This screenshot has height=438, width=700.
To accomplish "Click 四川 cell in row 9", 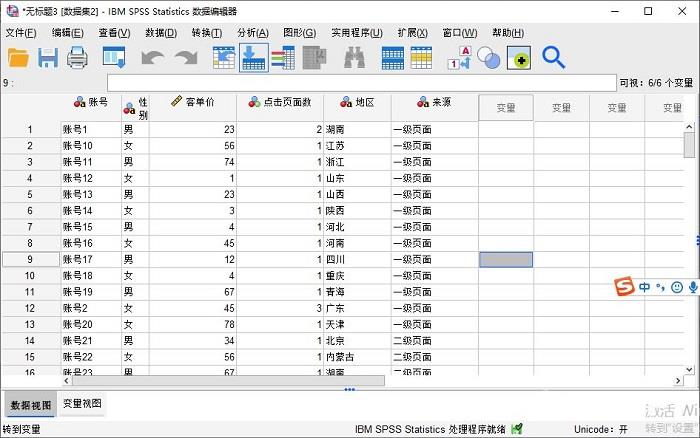I will [x=357, y=259].
